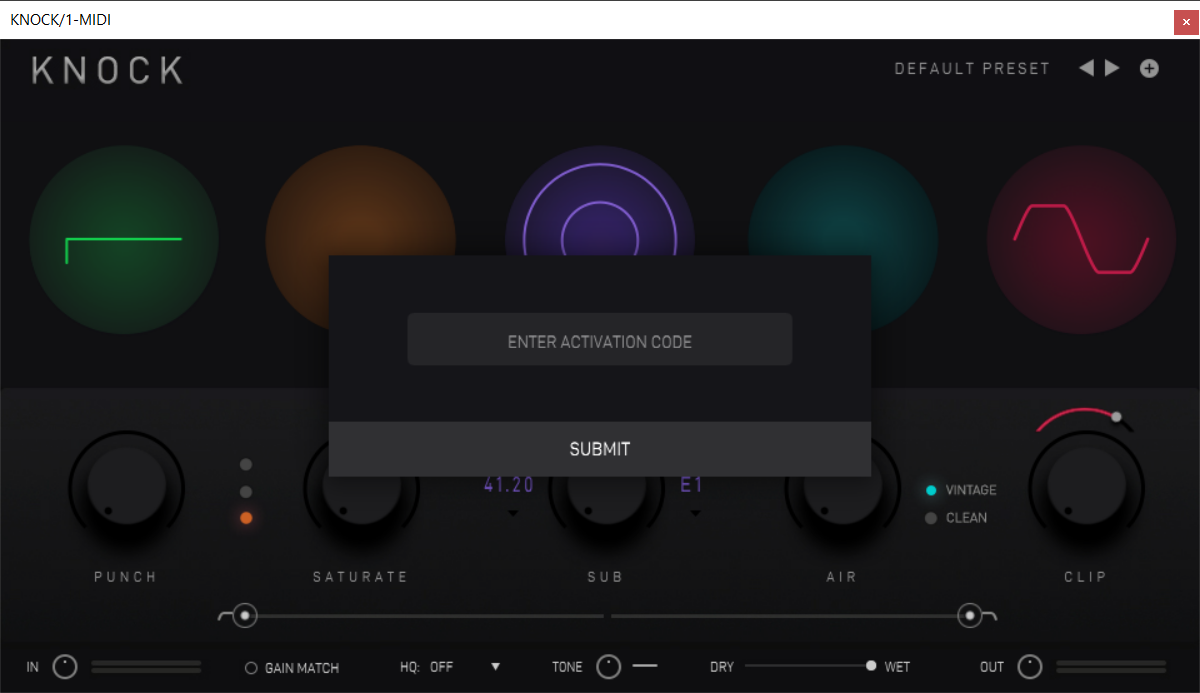Click the right range slider handle

(x=969, y=616)
